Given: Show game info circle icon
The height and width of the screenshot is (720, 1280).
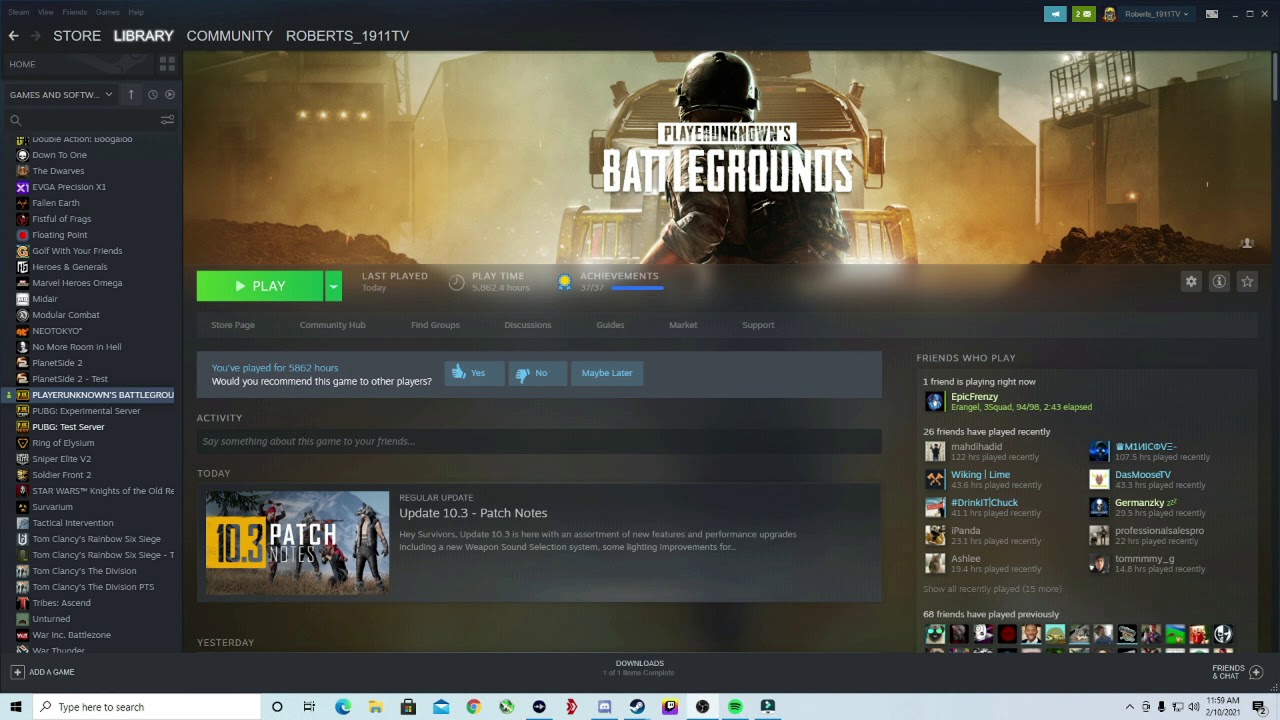Looking at the screenshot, I should click(1219, 282).
